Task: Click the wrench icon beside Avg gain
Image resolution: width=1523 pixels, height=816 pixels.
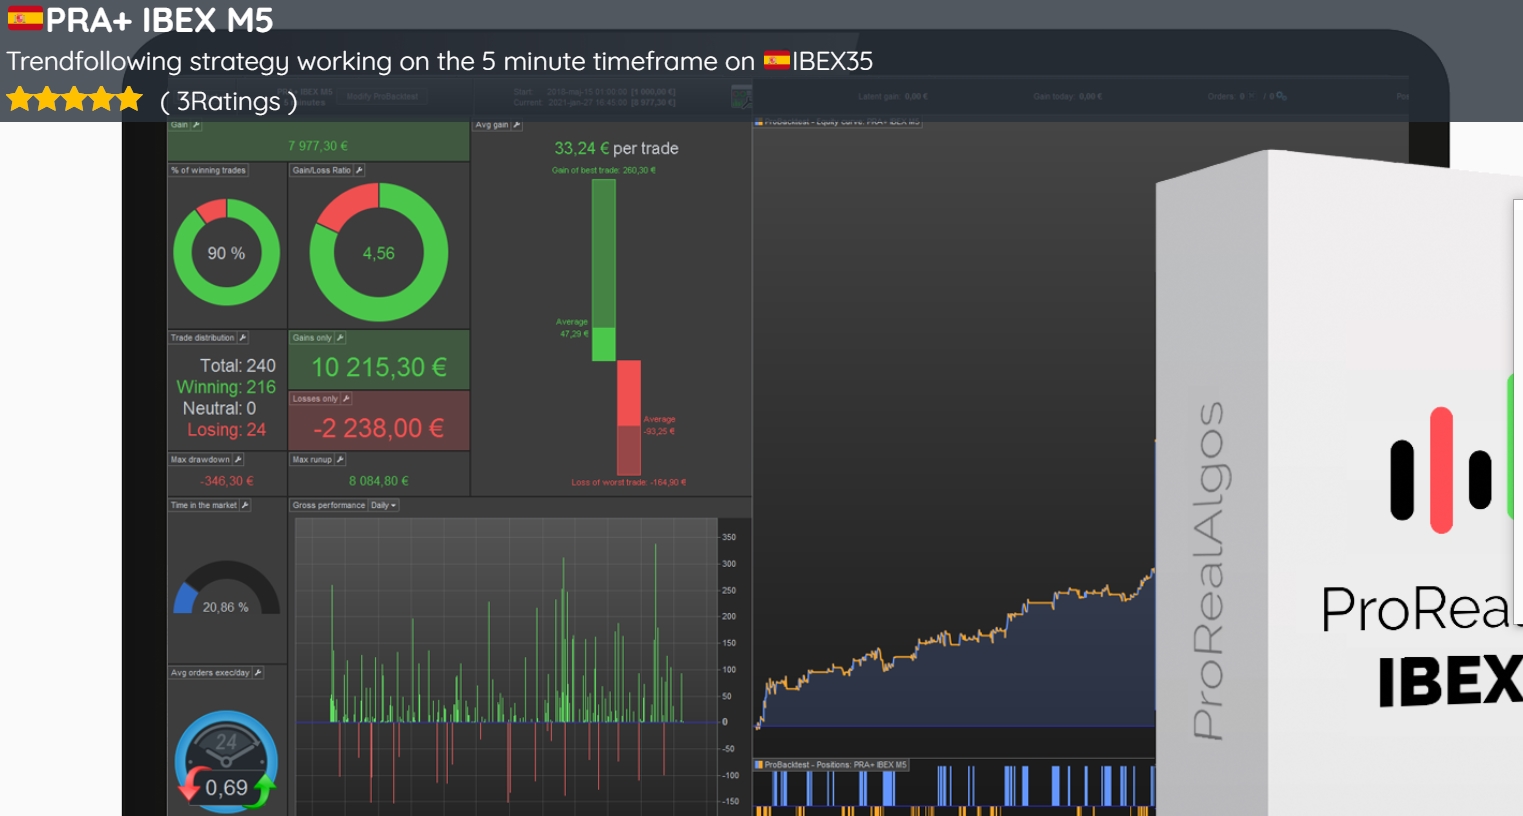Action: (516, 125)
